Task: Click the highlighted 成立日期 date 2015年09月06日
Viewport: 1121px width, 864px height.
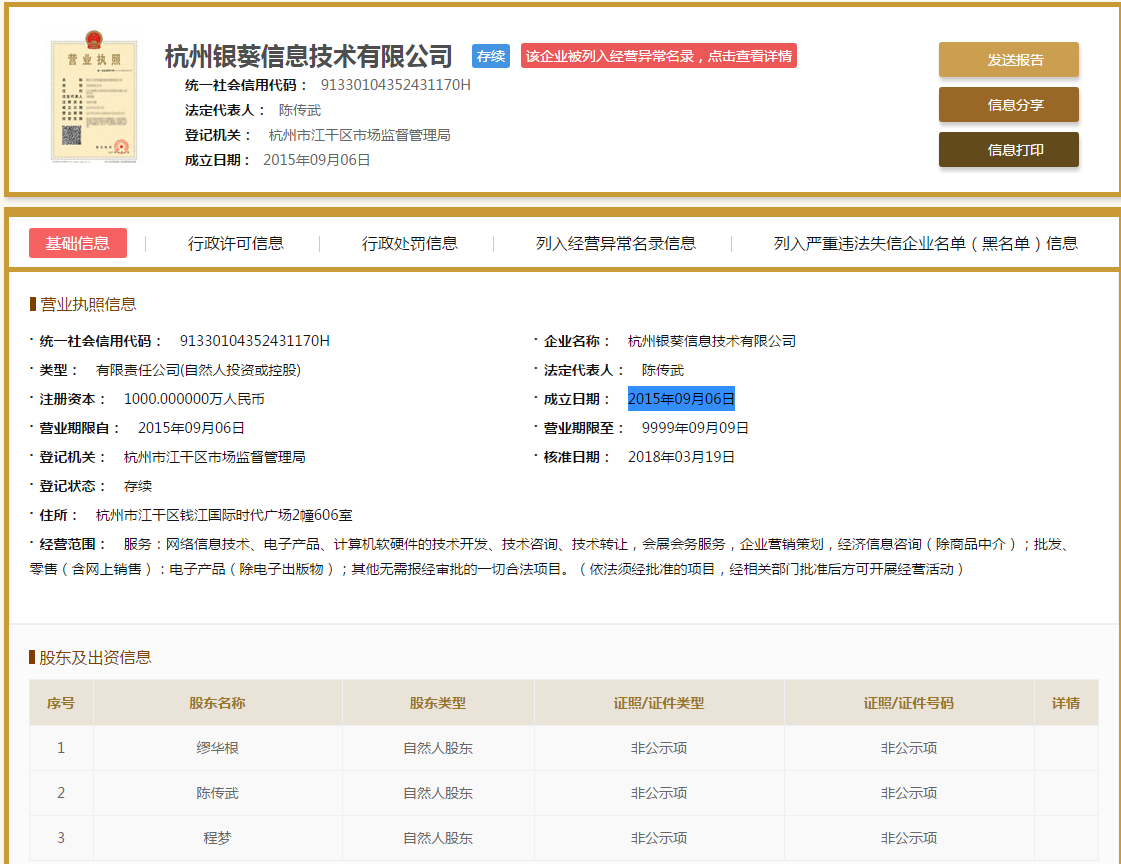Action: 680,398
